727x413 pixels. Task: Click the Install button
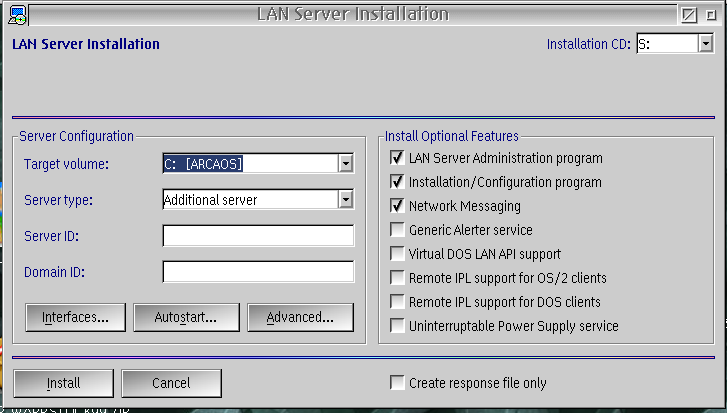pos(63,383)
